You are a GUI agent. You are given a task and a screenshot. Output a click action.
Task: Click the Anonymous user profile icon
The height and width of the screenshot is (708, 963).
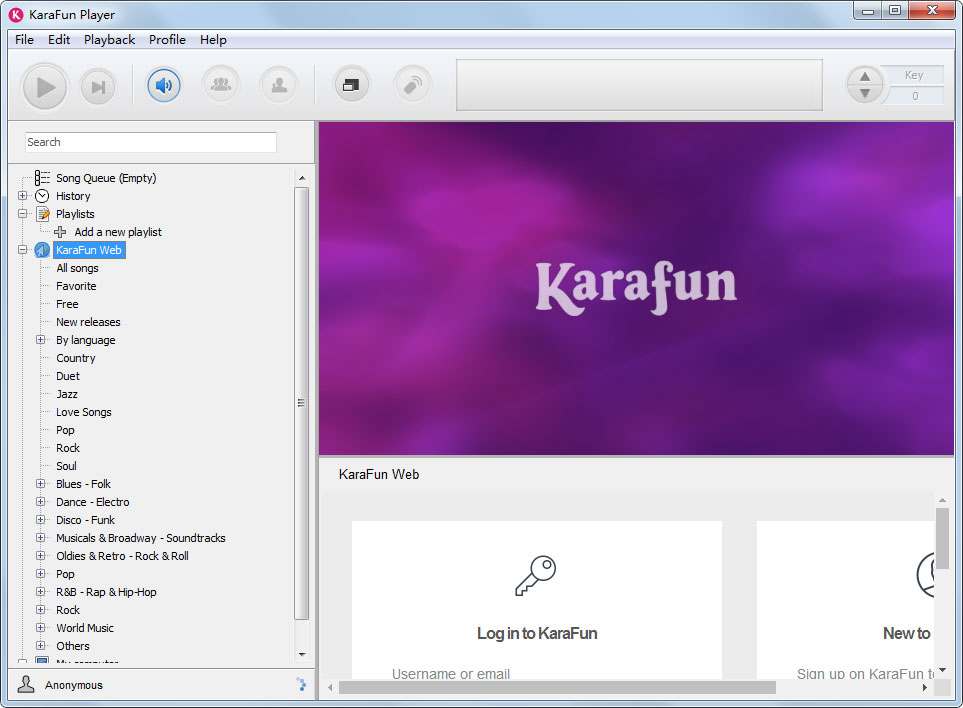(x=27, y=685)
